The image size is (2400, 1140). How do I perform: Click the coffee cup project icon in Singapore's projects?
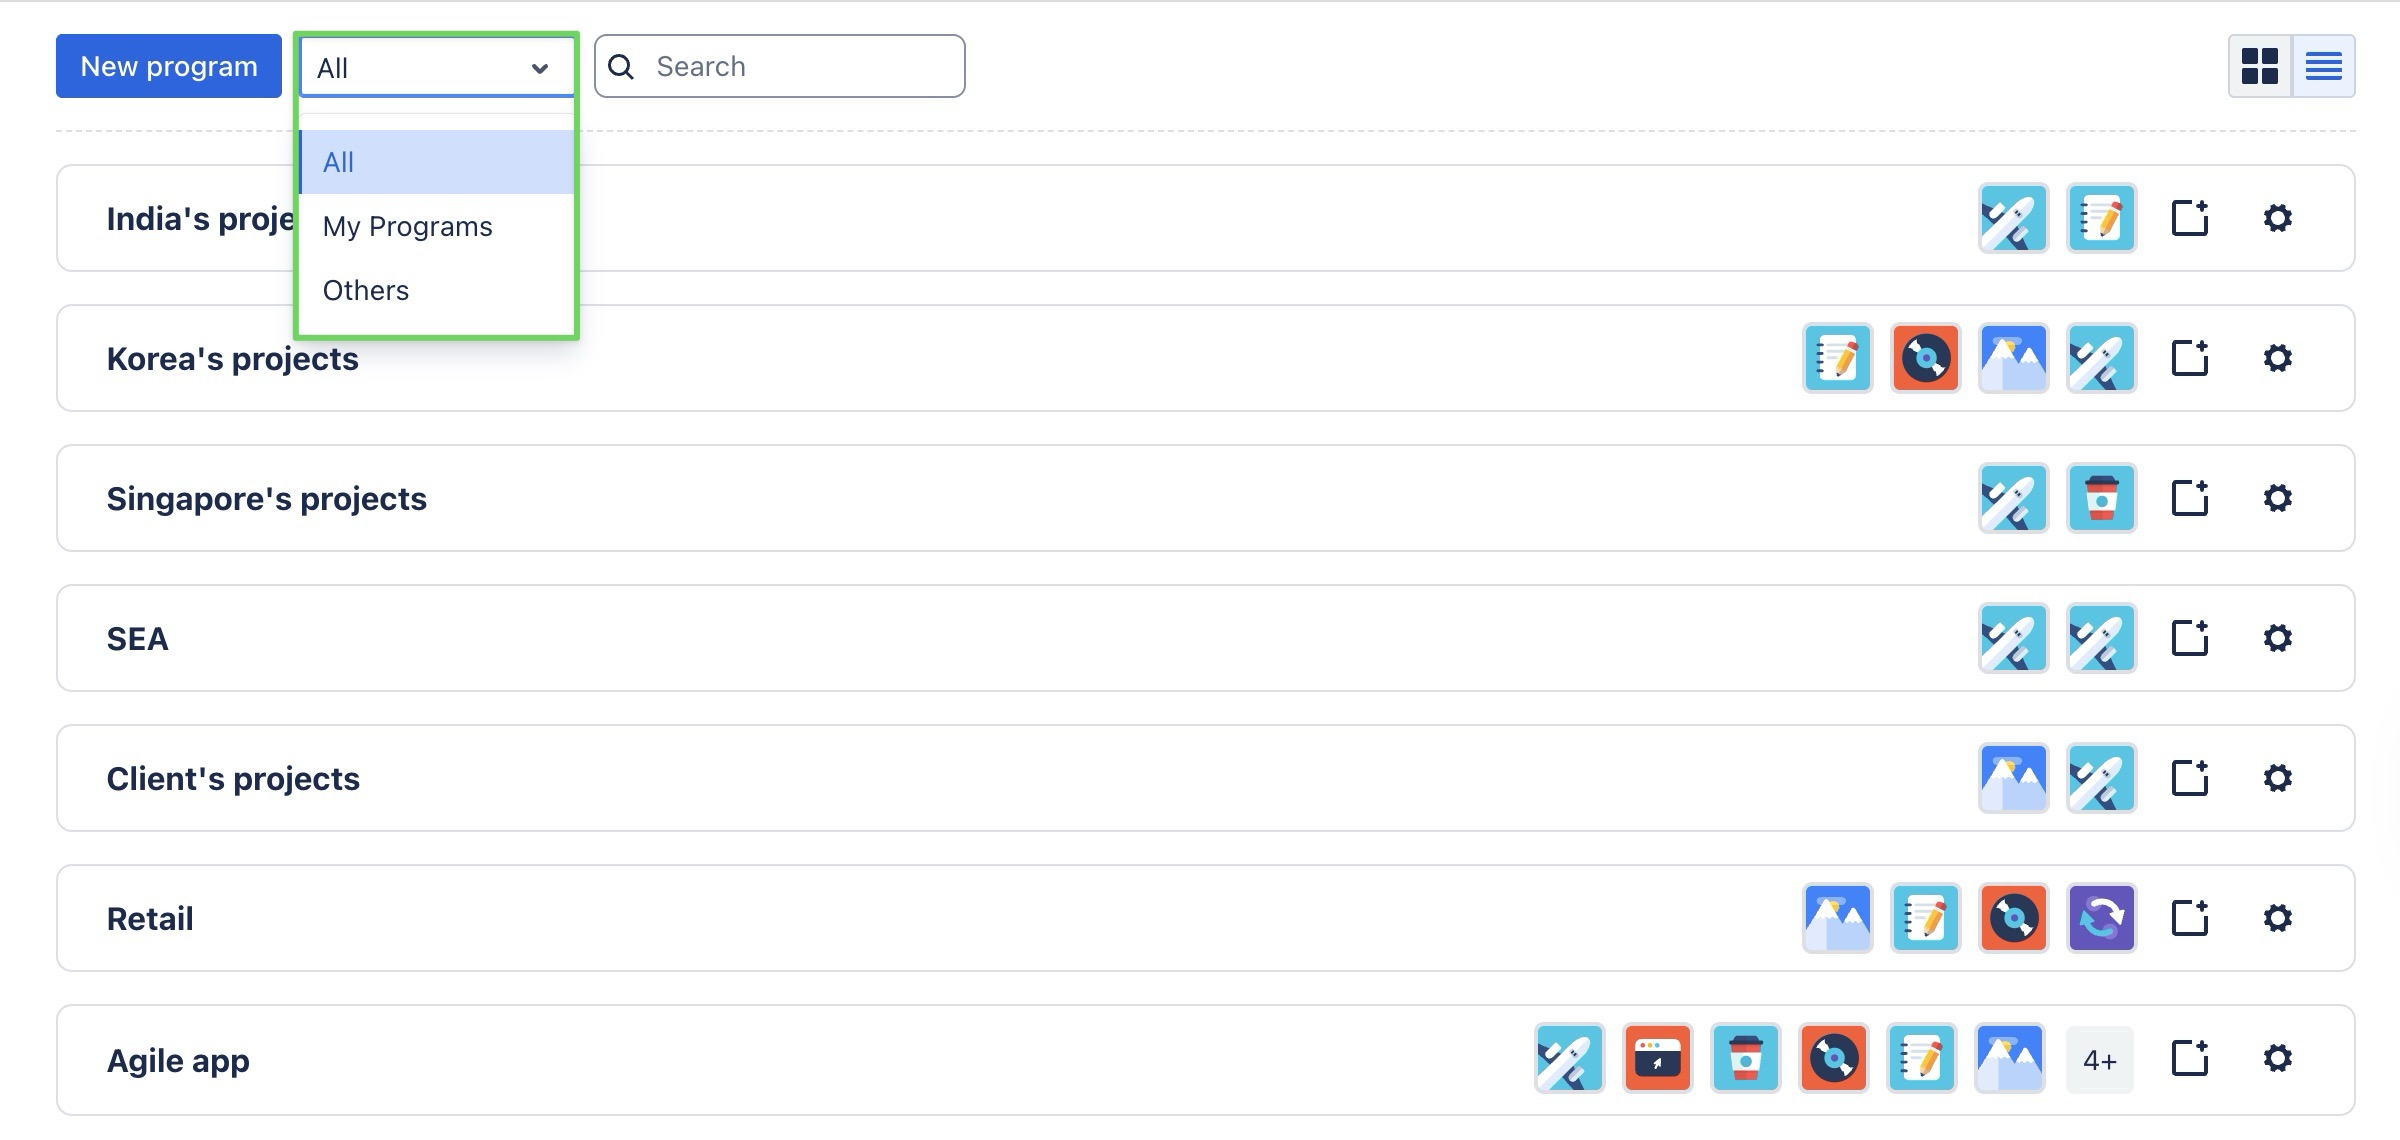point(2101,498)
